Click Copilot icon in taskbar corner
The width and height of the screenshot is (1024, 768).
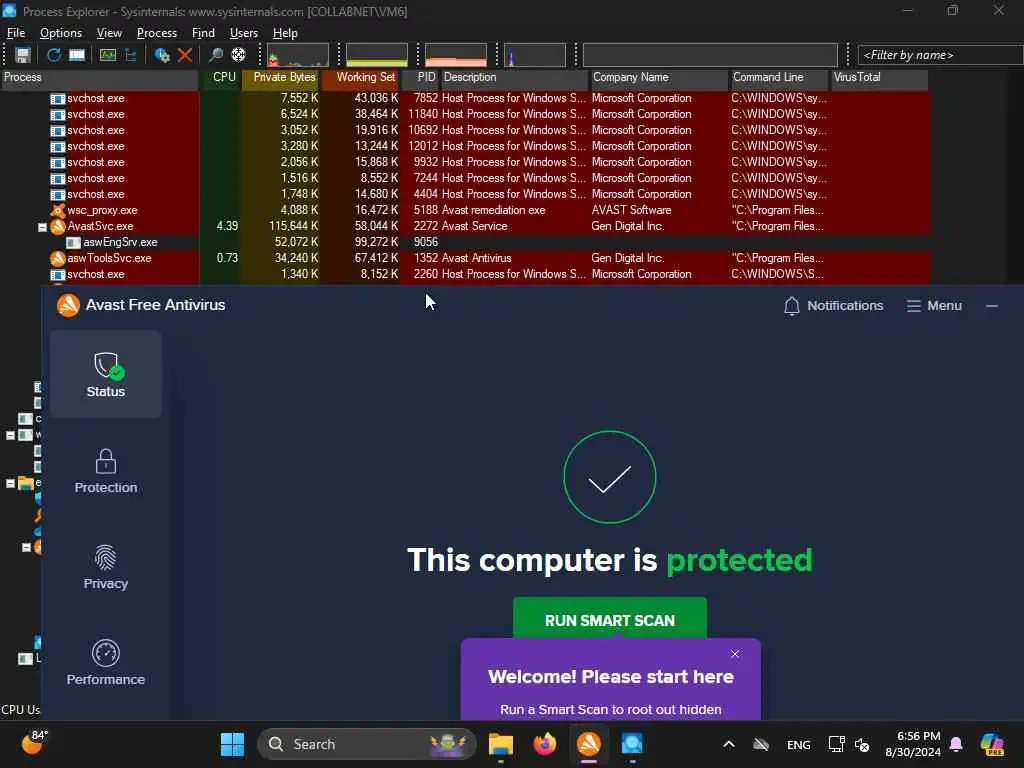(993, 744)
